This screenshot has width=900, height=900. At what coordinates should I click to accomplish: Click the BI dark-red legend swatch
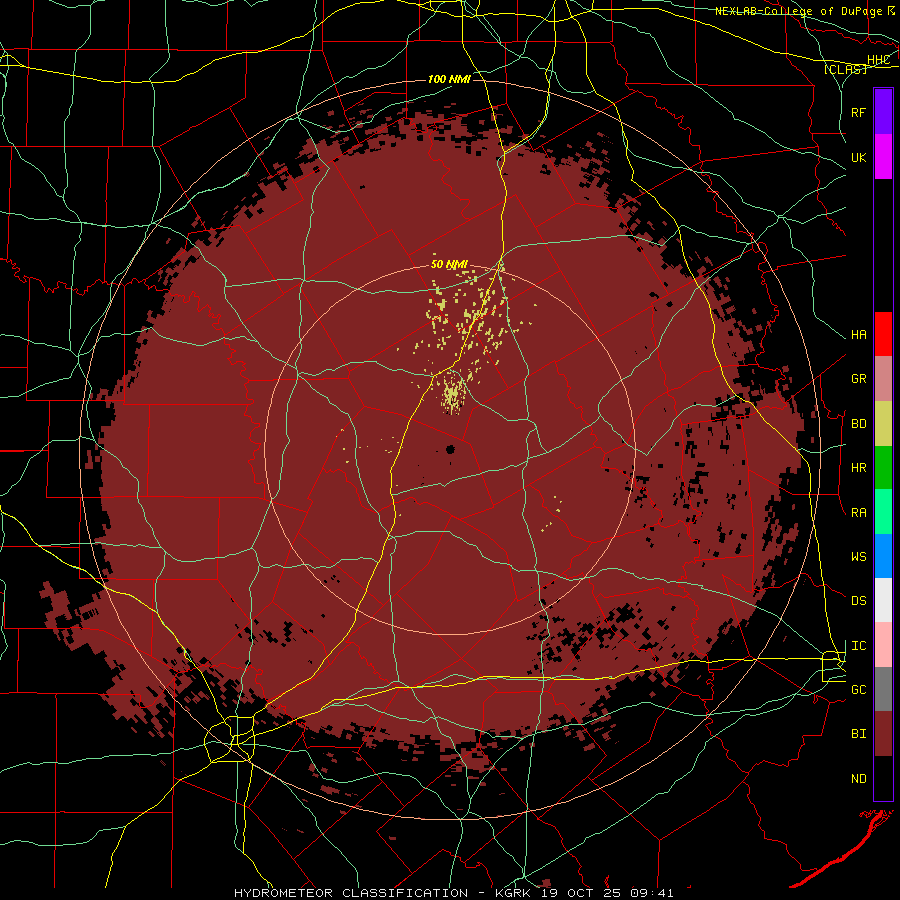[x=883, y=734]
